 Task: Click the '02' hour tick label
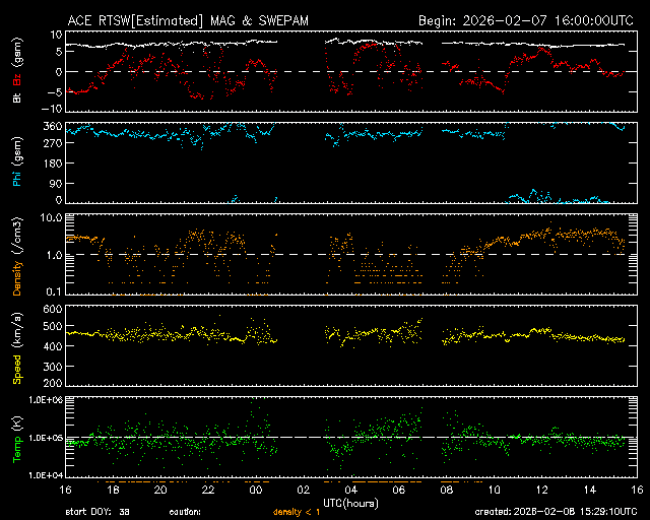[x=303, y=490]
